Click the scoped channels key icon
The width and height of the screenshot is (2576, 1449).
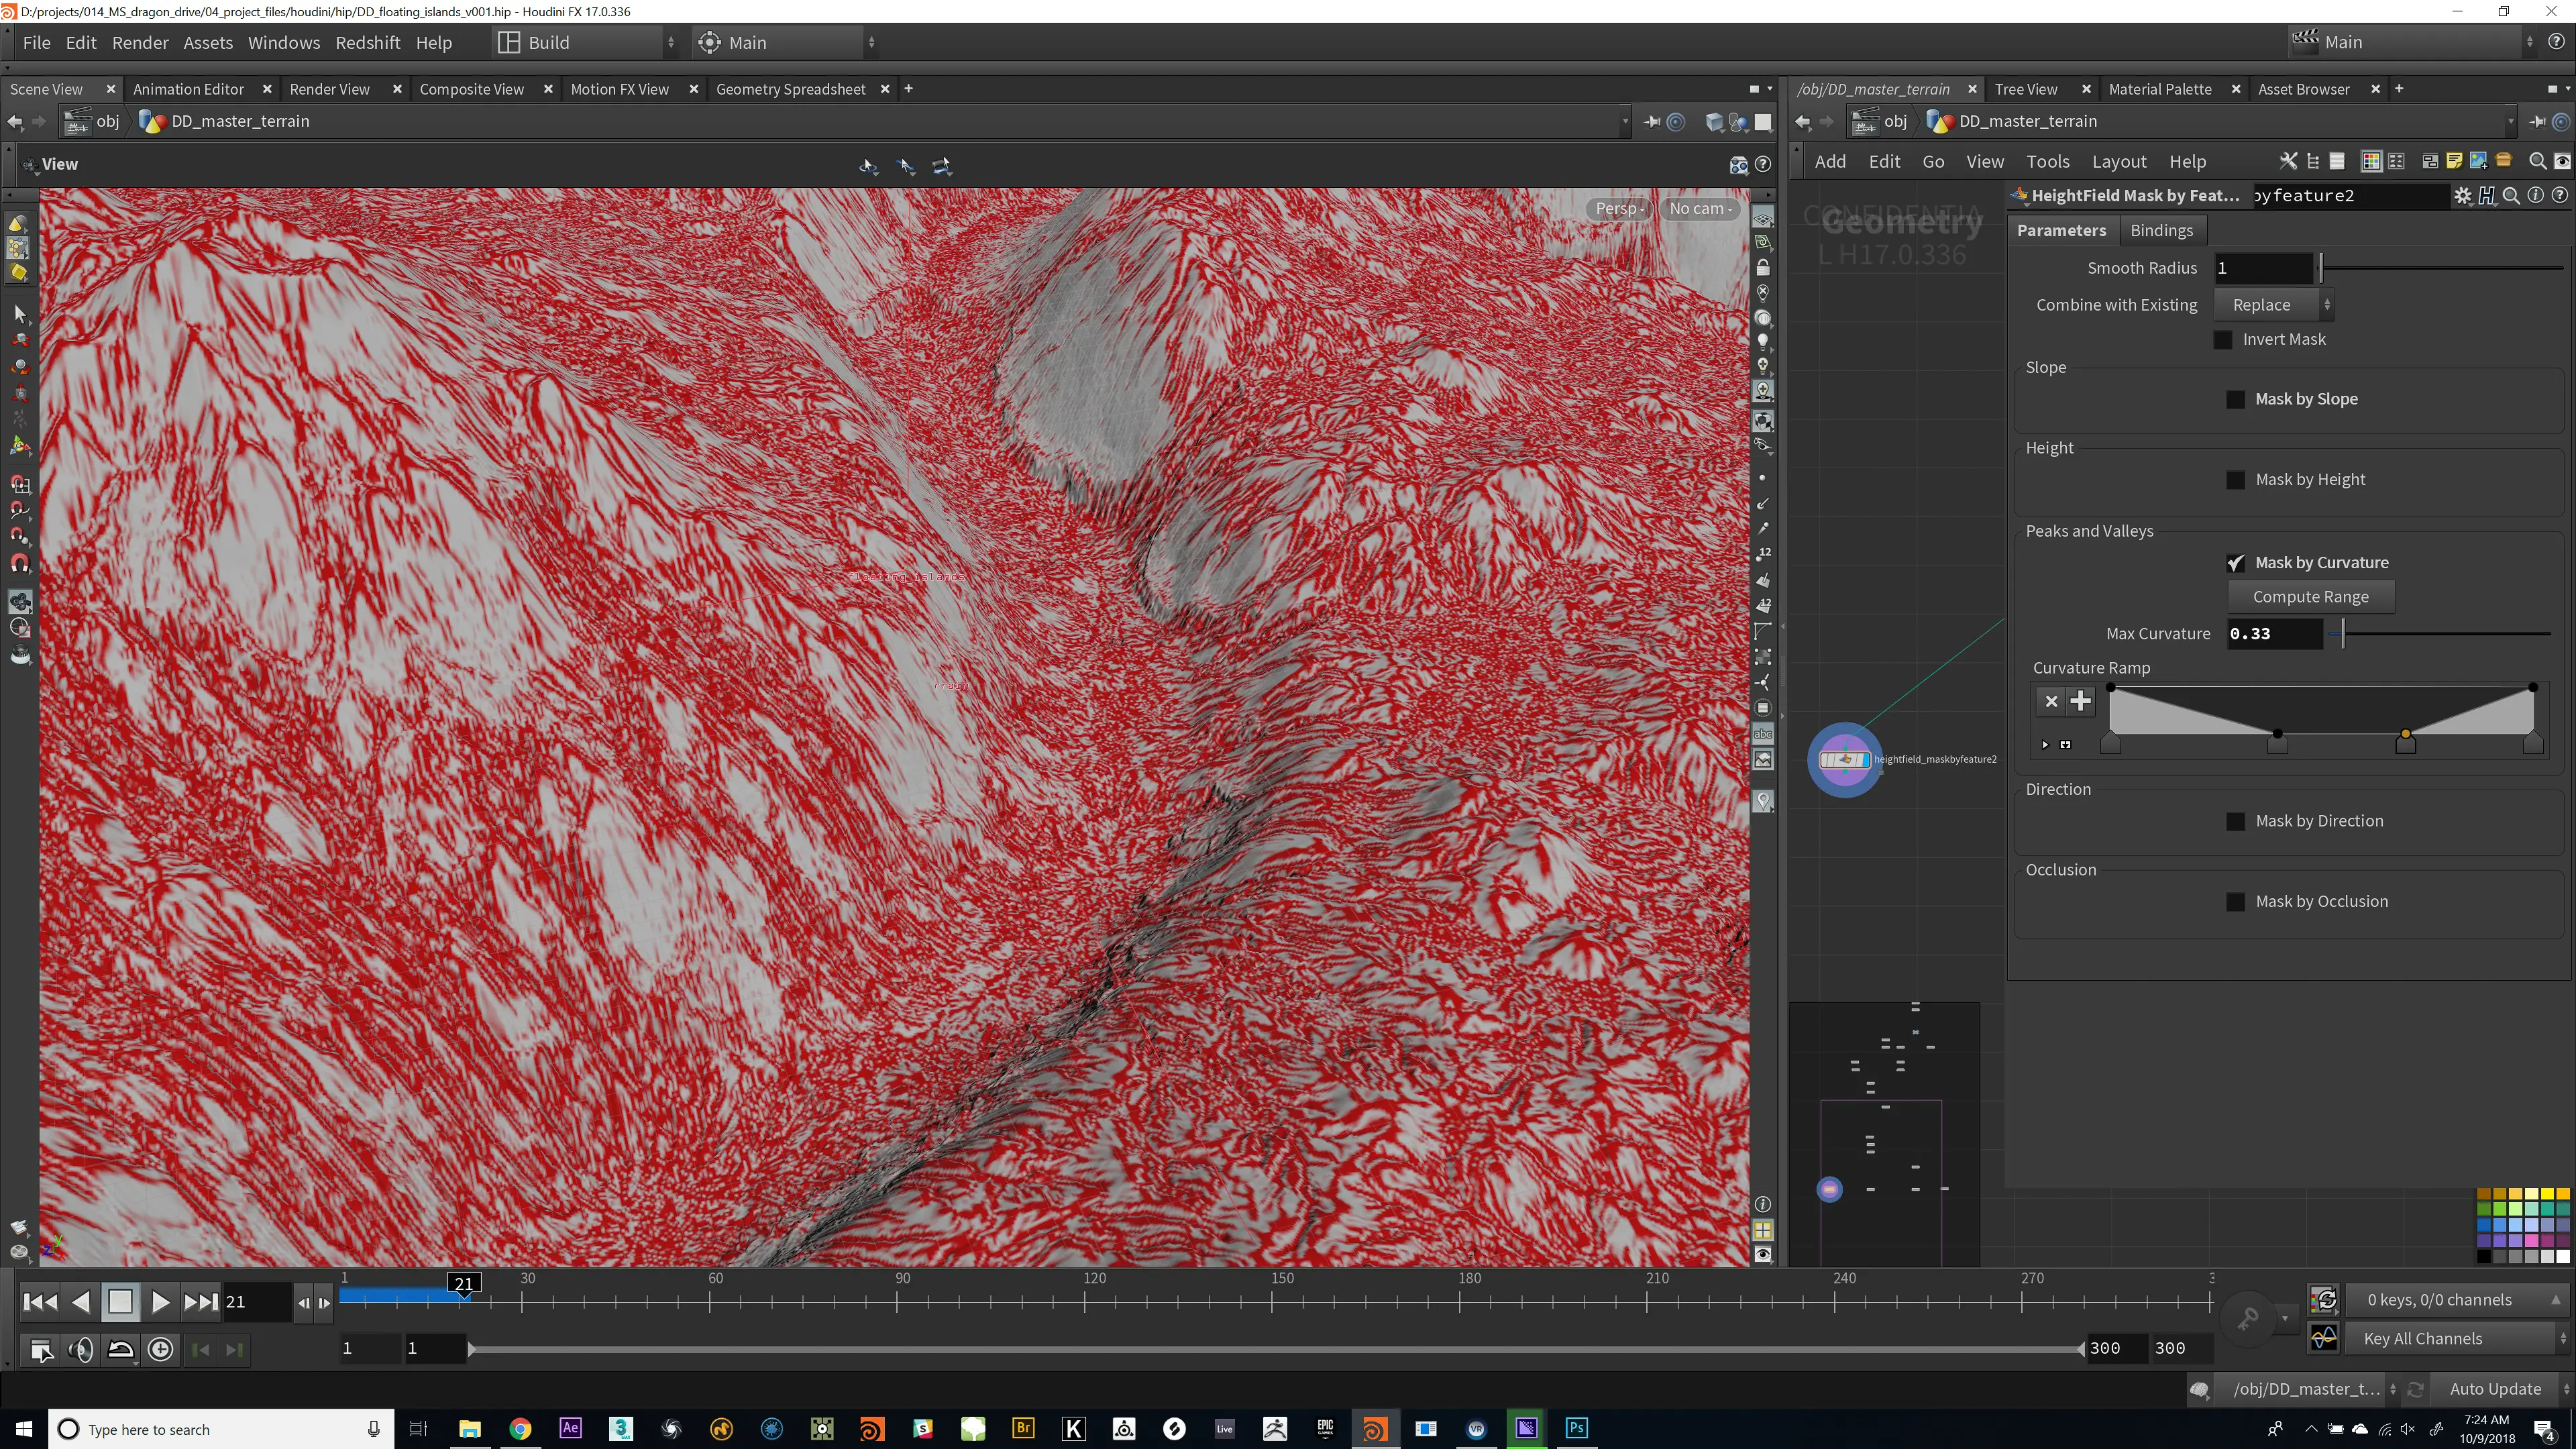2249,1318
